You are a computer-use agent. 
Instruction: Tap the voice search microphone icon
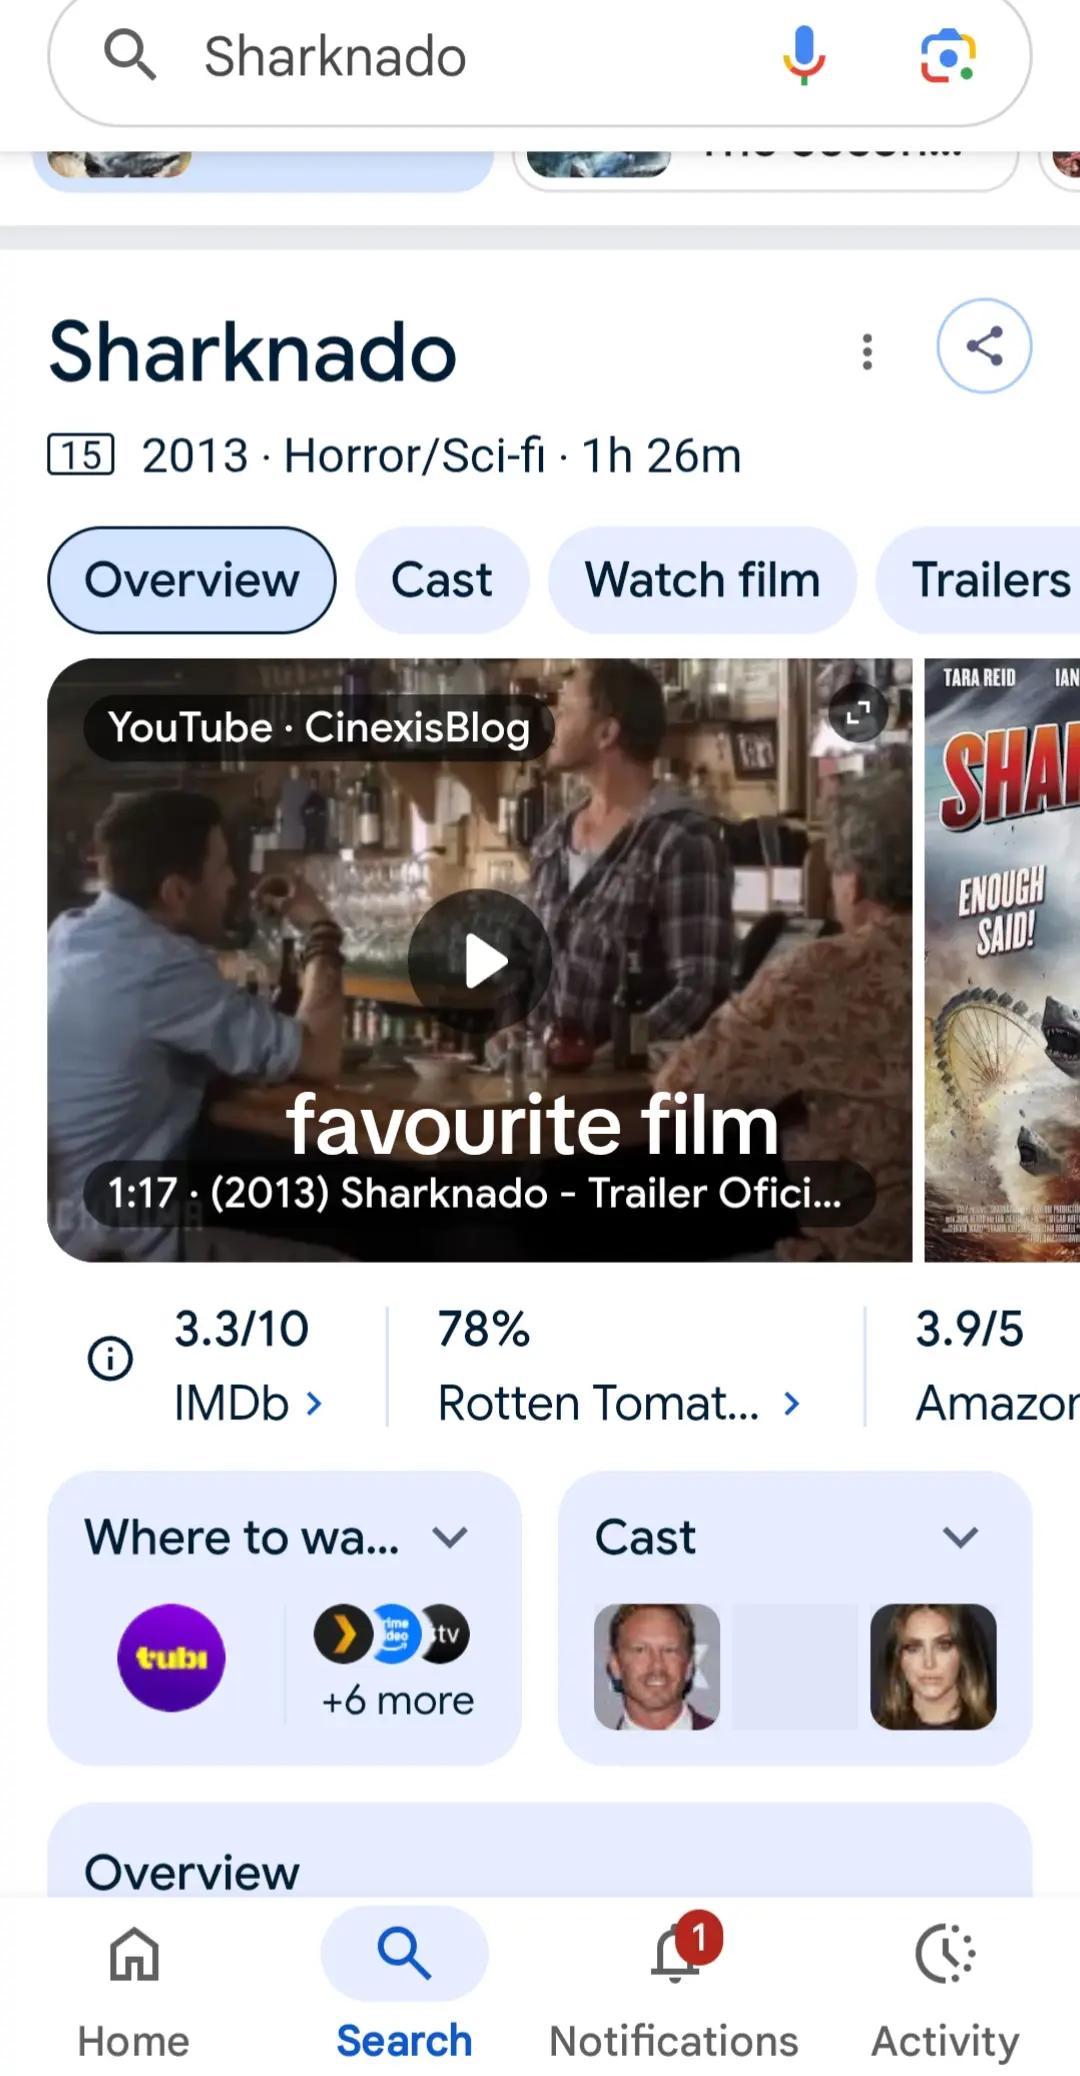pos(804,56)
